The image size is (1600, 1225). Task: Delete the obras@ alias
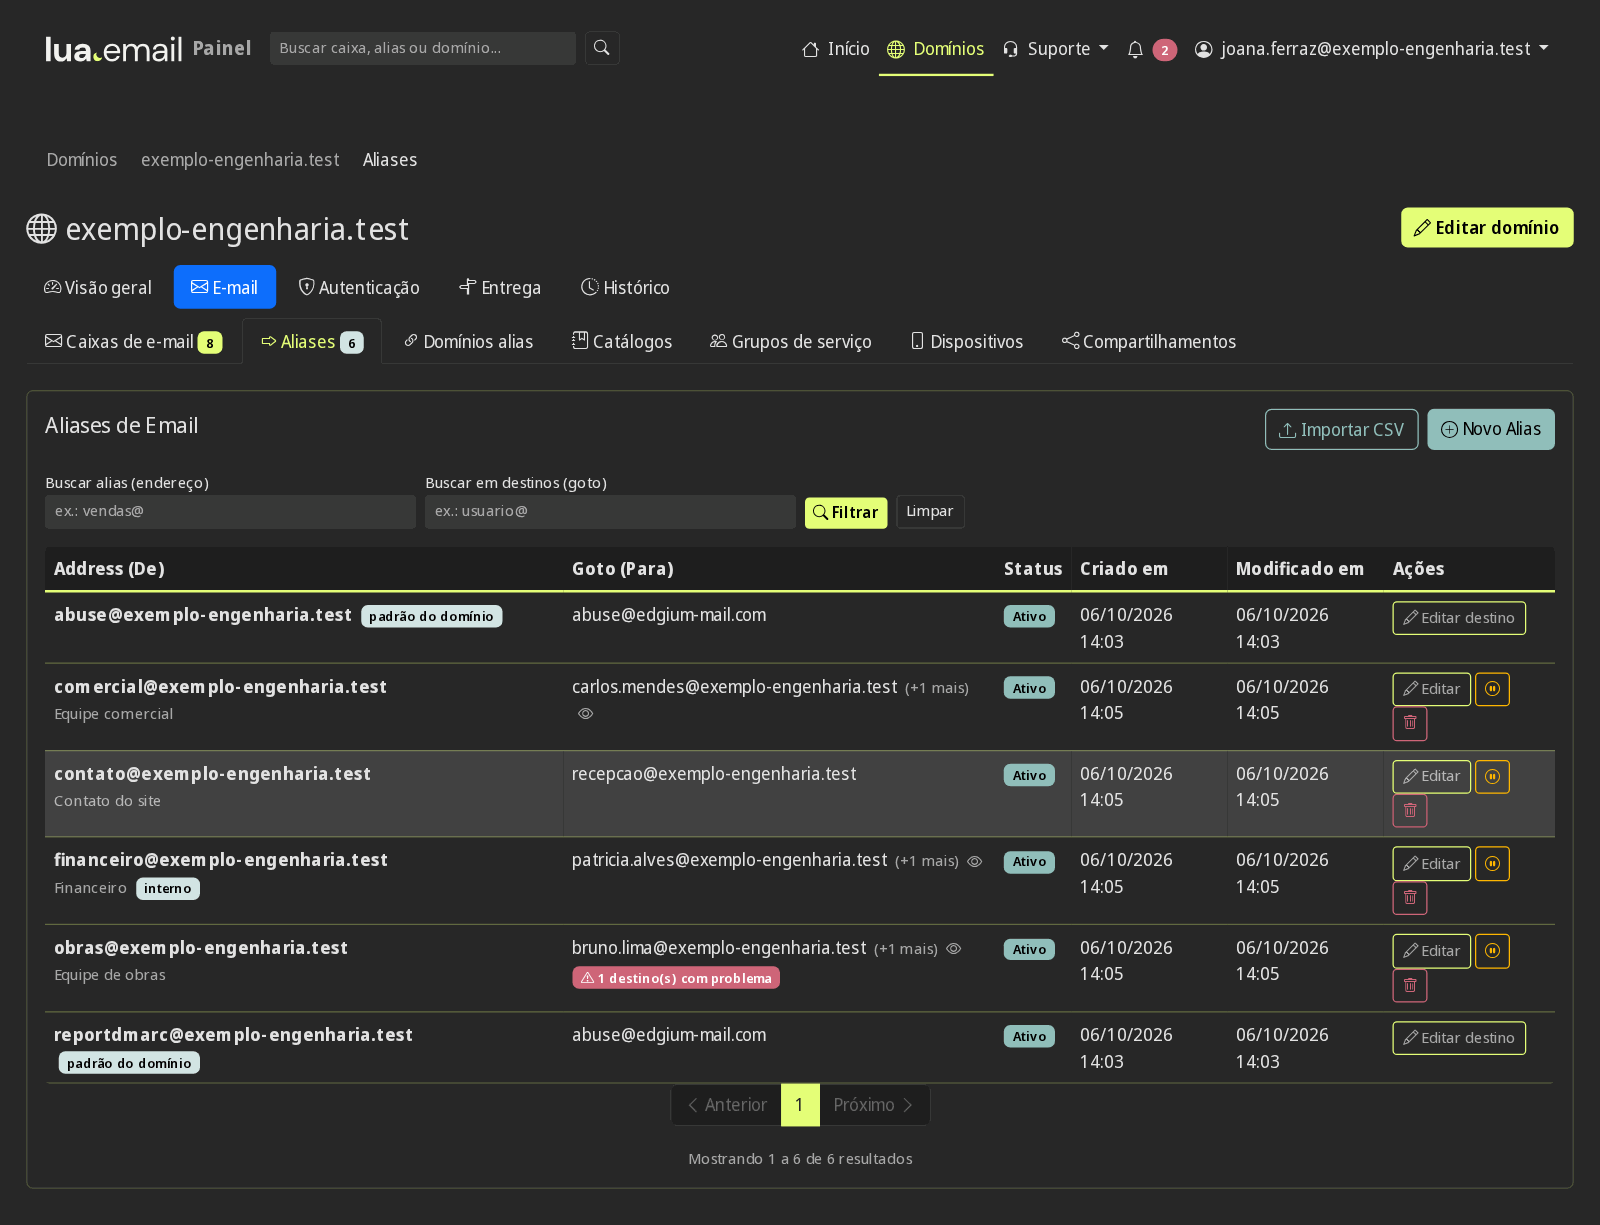click(1410, 985)
